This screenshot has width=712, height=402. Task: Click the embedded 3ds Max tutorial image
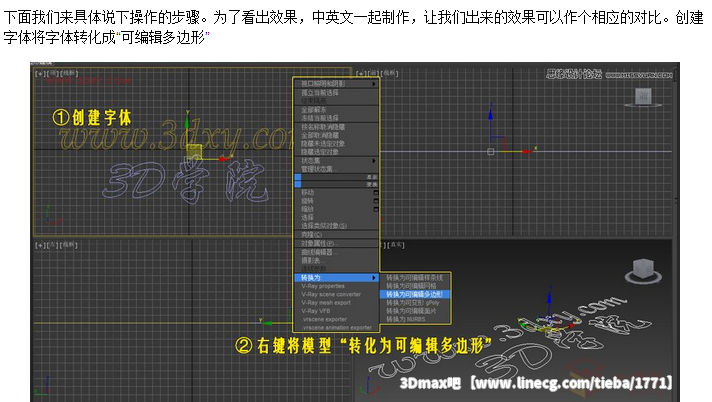click(x=355, y=232)
